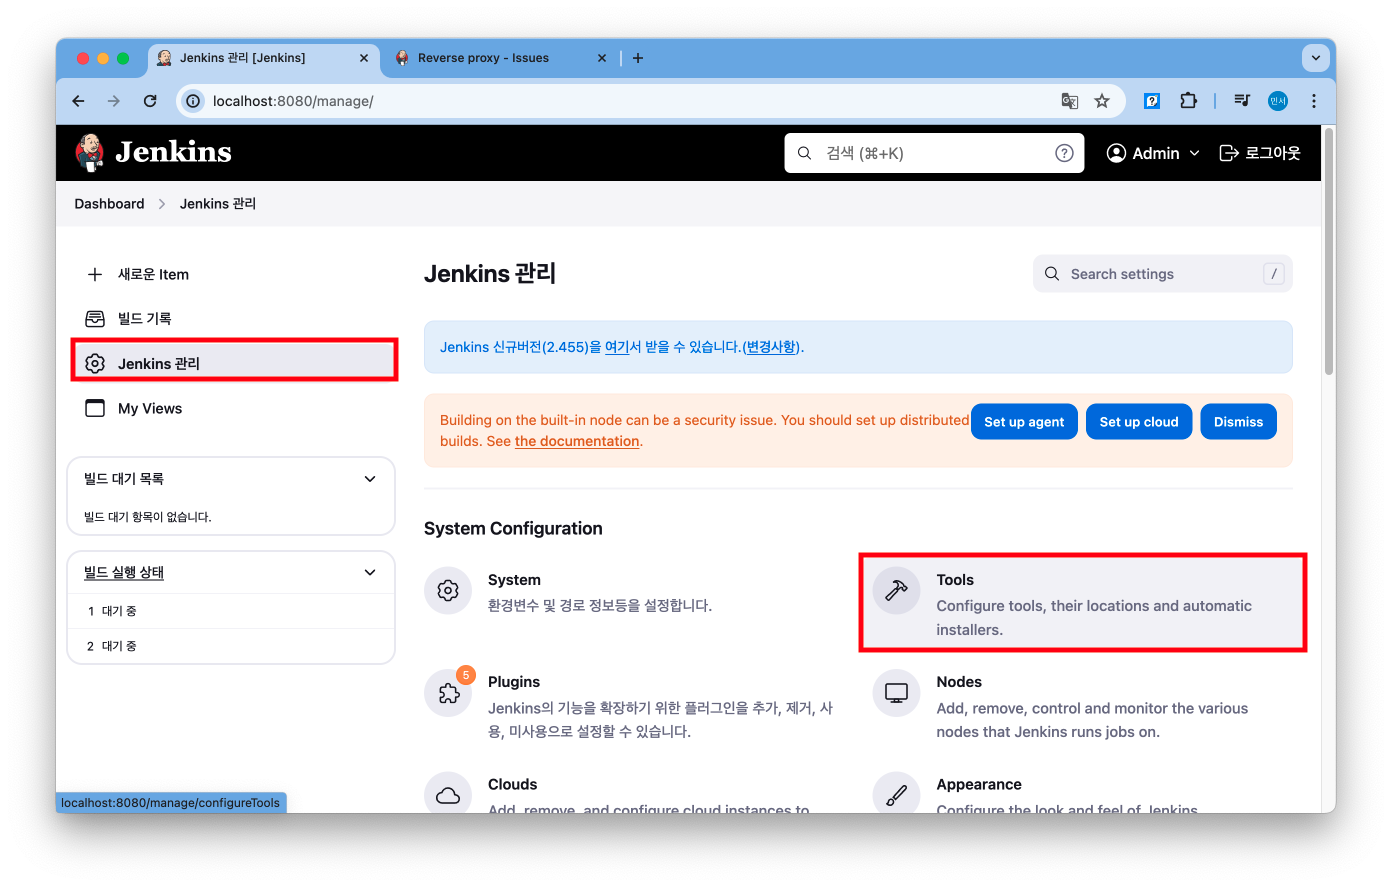Click the System gear icon
Image resolution: width=1392 pixels, height=887 pixels.
[448, 590]
